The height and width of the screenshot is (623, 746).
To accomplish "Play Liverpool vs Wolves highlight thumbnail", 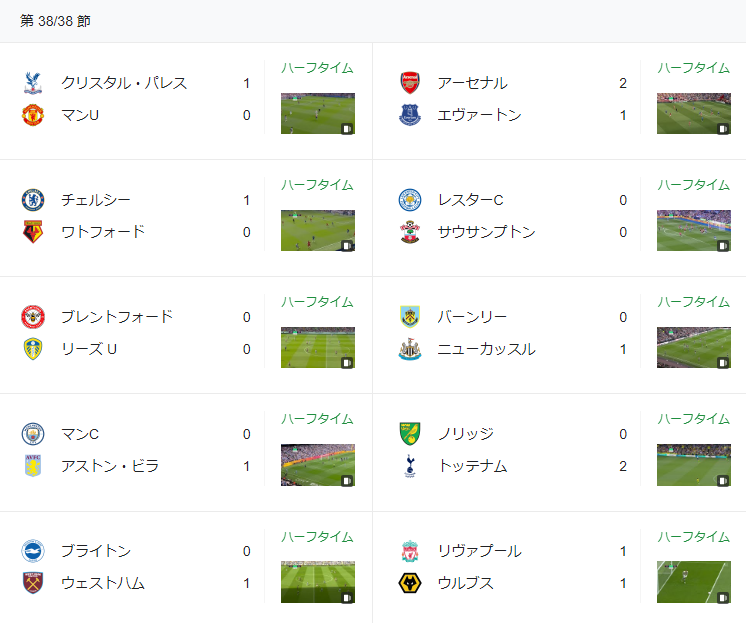I will (693, 582).
